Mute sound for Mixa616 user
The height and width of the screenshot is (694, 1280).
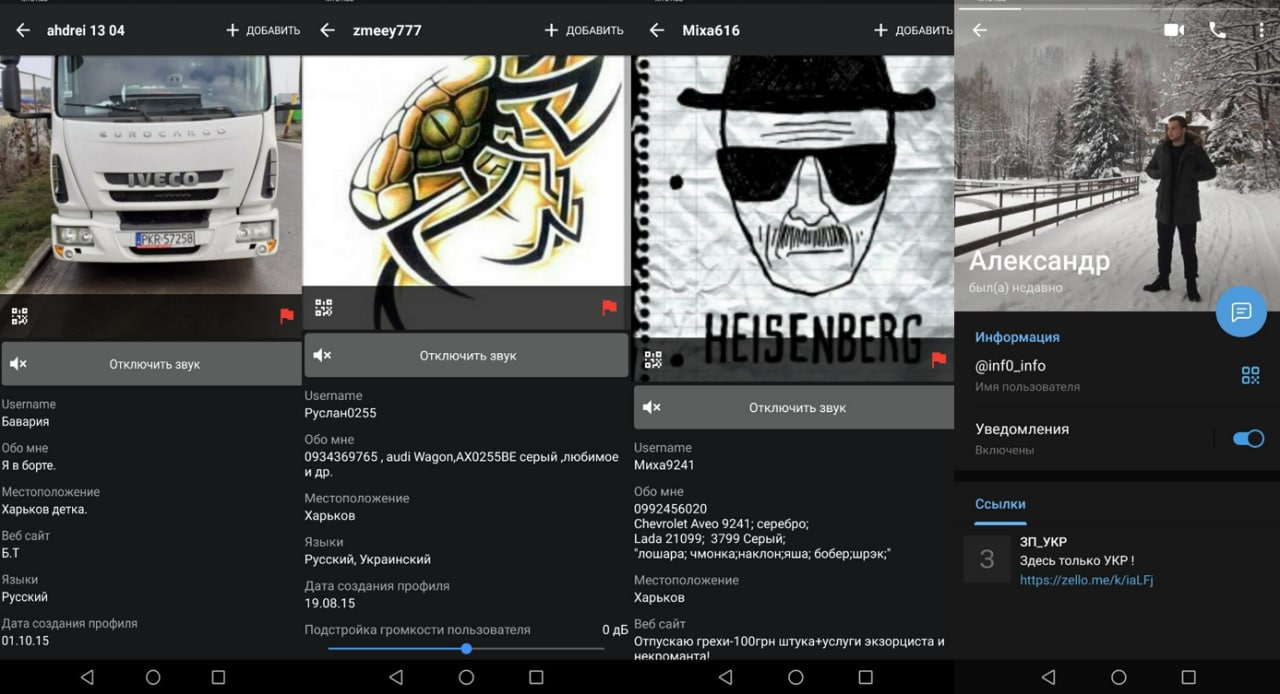[794, 407]
